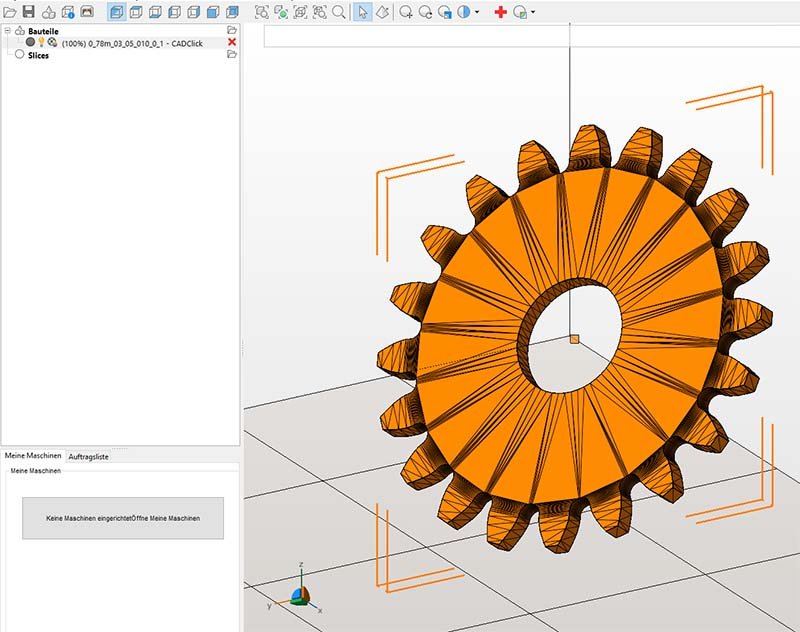Toggle the grey circle on the part row
The width and height of the screenshot is (800, 632).
[x=30, y=42]
